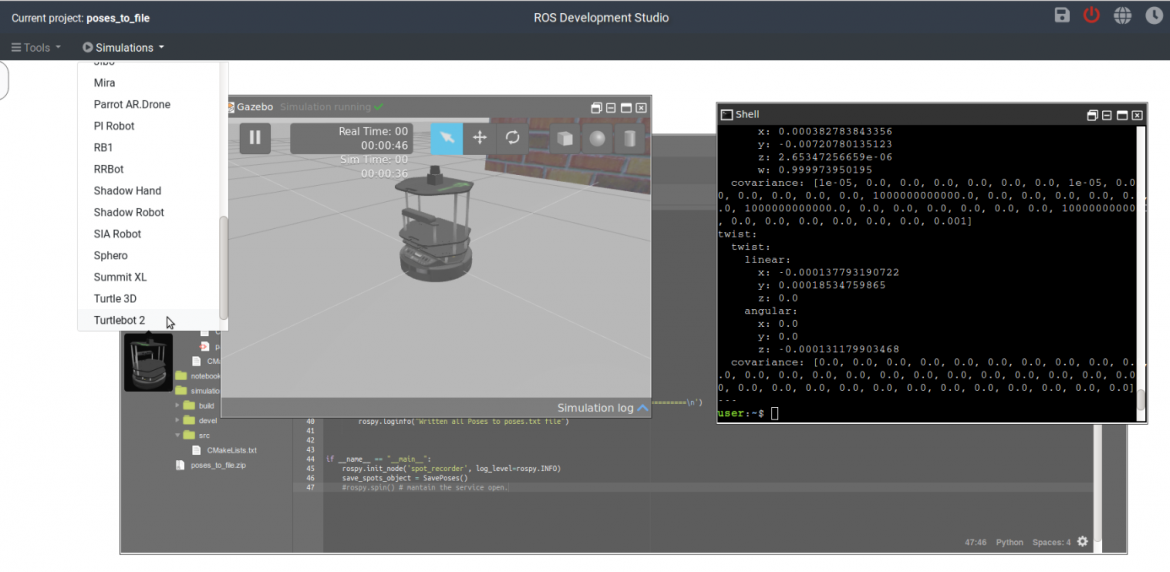This screenshot has width=1170, height=572.
Task: Close the Shell window
Action: tap(1137, 115)
